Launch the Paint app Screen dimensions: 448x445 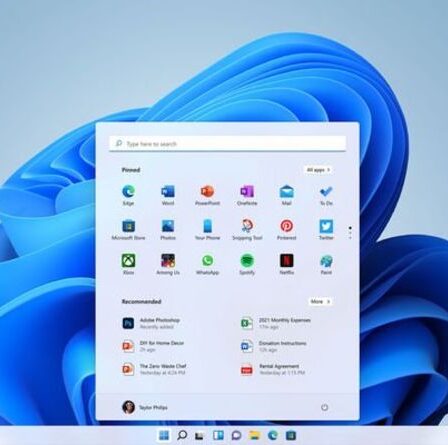tap(326, 264)
